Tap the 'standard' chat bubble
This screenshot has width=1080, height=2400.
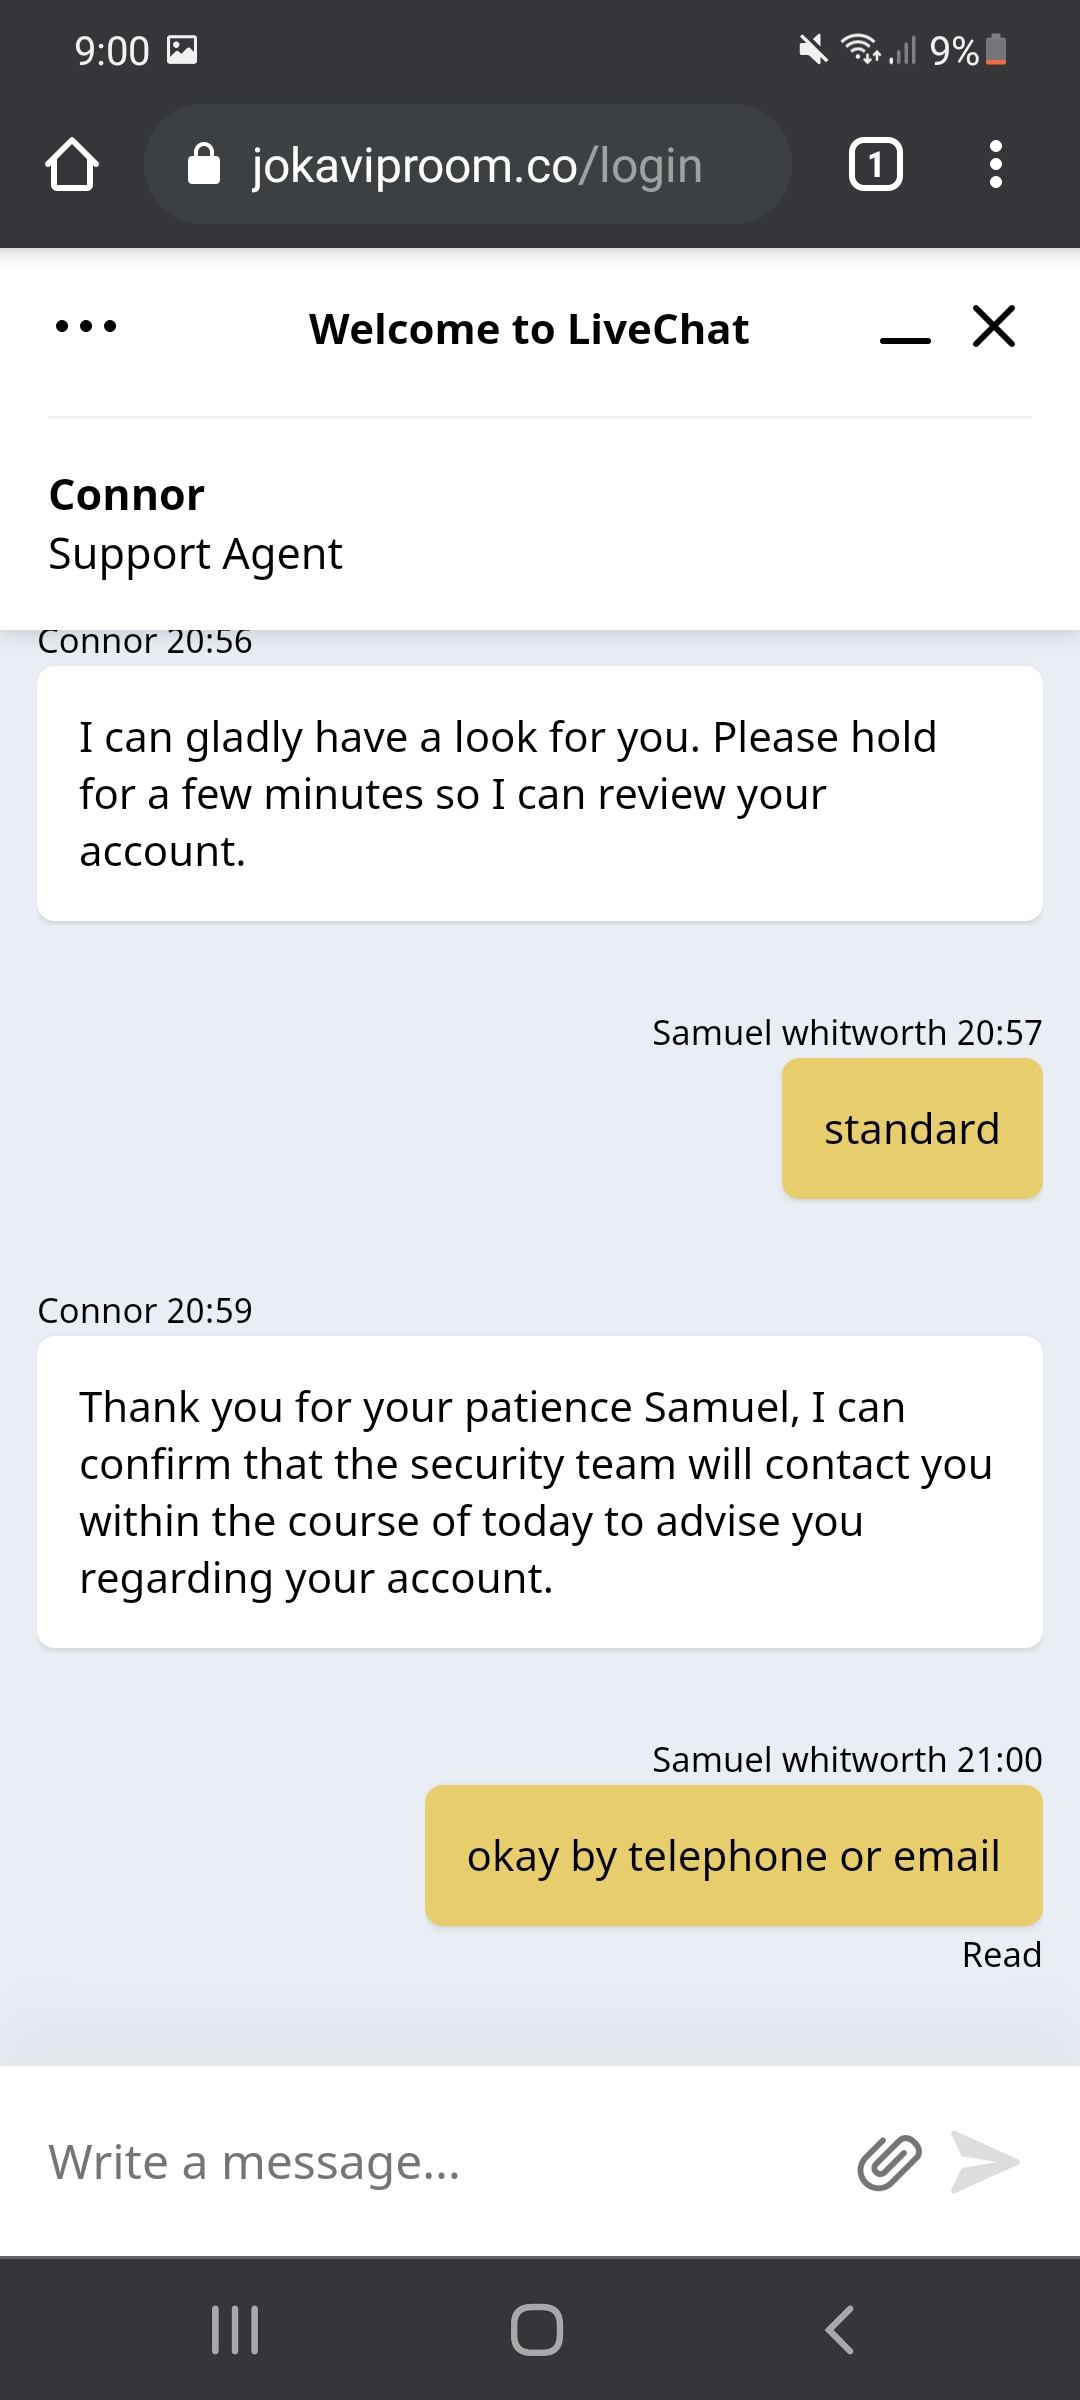(x=912, y=1129)
